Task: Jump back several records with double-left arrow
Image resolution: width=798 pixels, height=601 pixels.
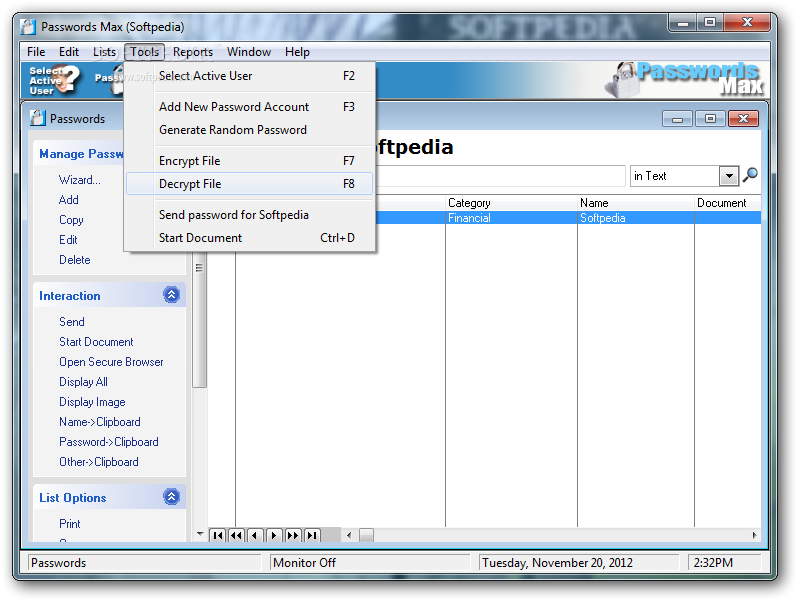Action: click(236, 535)
